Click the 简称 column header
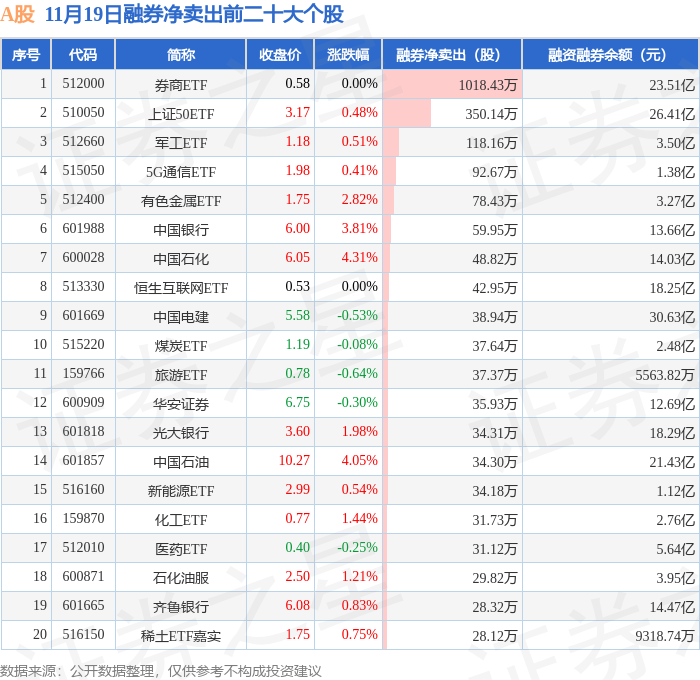The width and height of the screenshot is (700, 680). (x=180, y=55)
